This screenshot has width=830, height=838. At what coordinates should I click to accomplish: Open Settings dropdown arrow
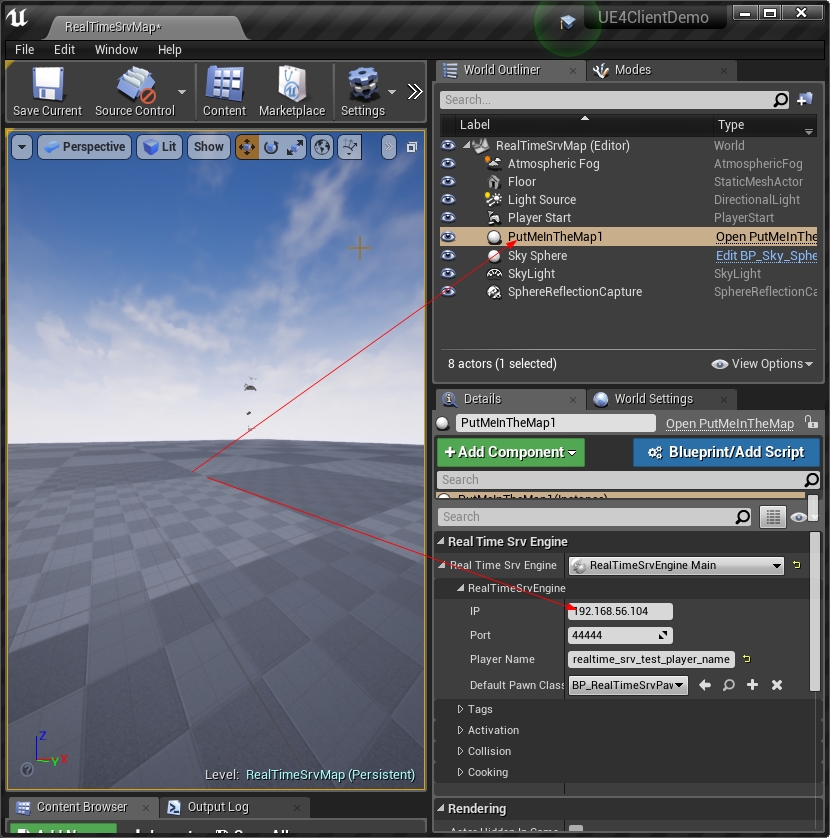pyautogui.click(x=392, y=92)
